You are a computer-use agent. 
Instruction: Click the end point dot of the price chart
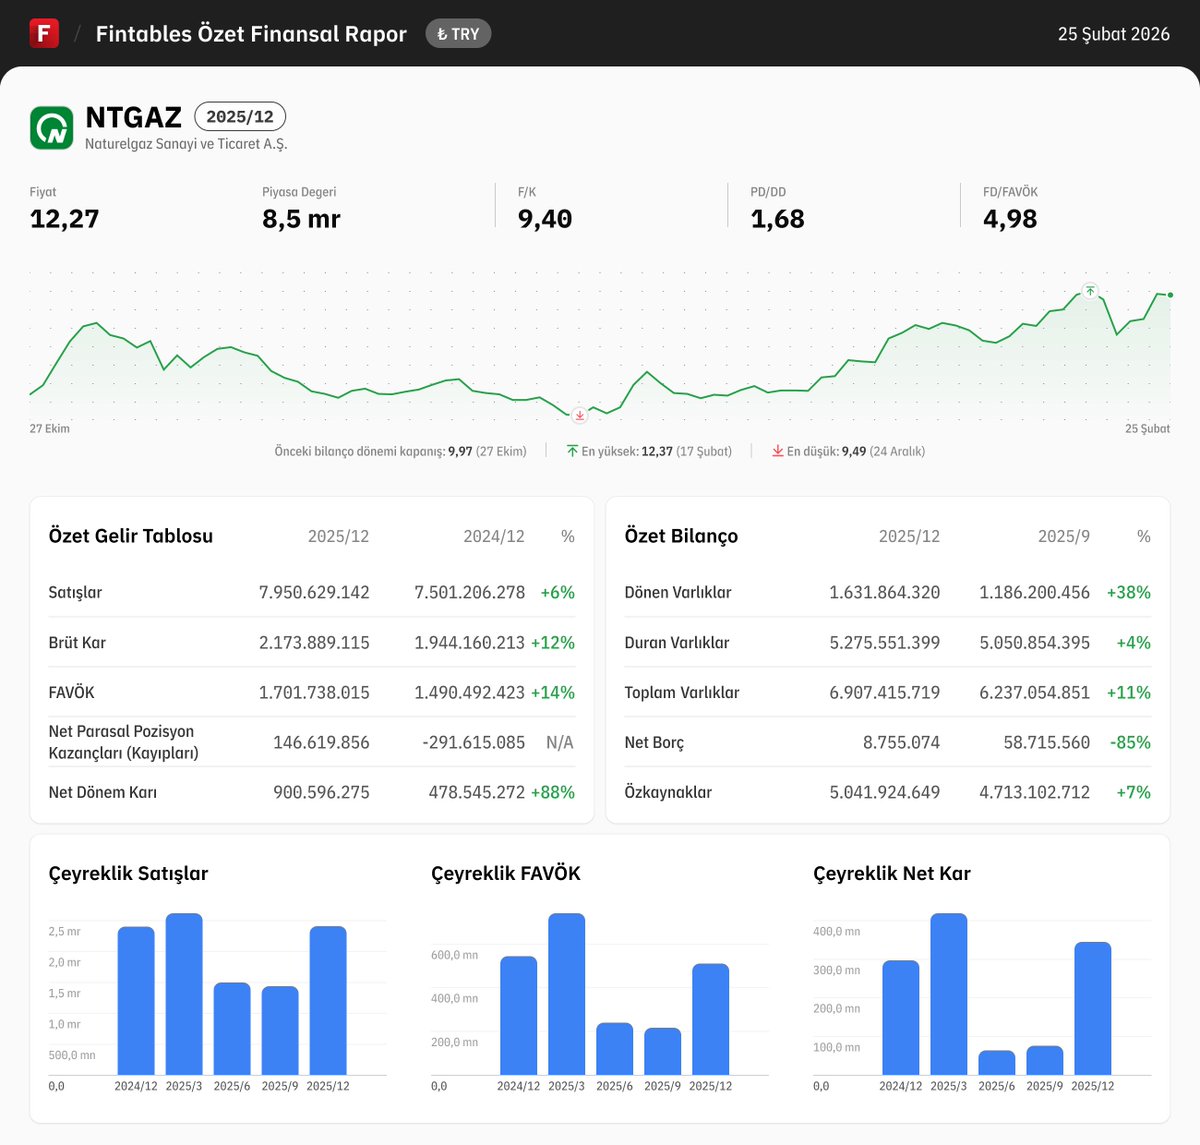tap(1170, 295)
